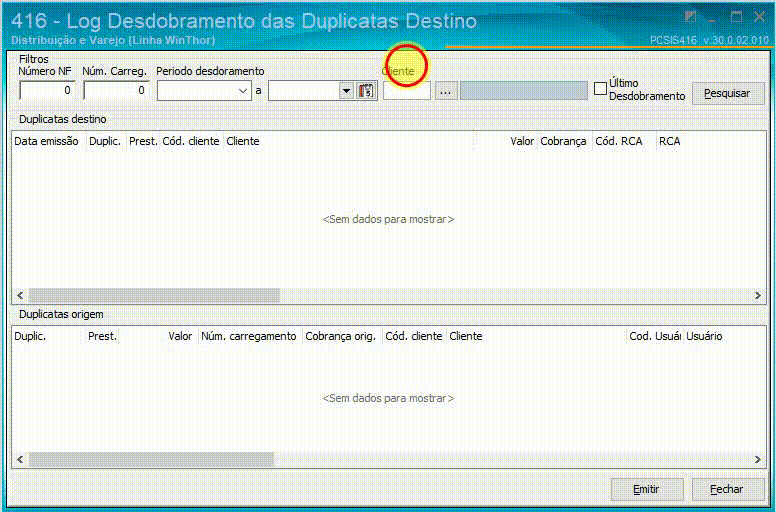Image resolution: width=776 pixels, height=512 pixels.
Task: Open the period end date dropdown arrow
Action: [346, 91]
